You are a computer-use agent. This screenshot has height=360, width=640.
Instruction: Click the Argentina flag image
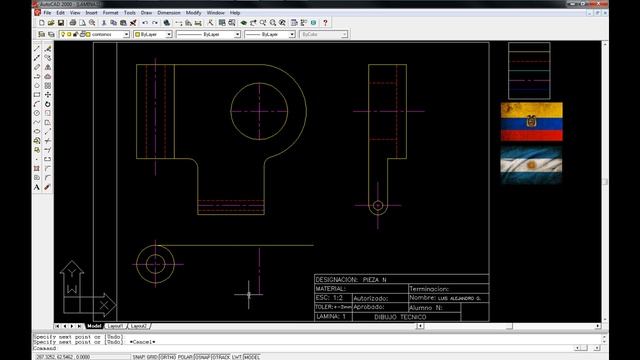tap(531, 165)
